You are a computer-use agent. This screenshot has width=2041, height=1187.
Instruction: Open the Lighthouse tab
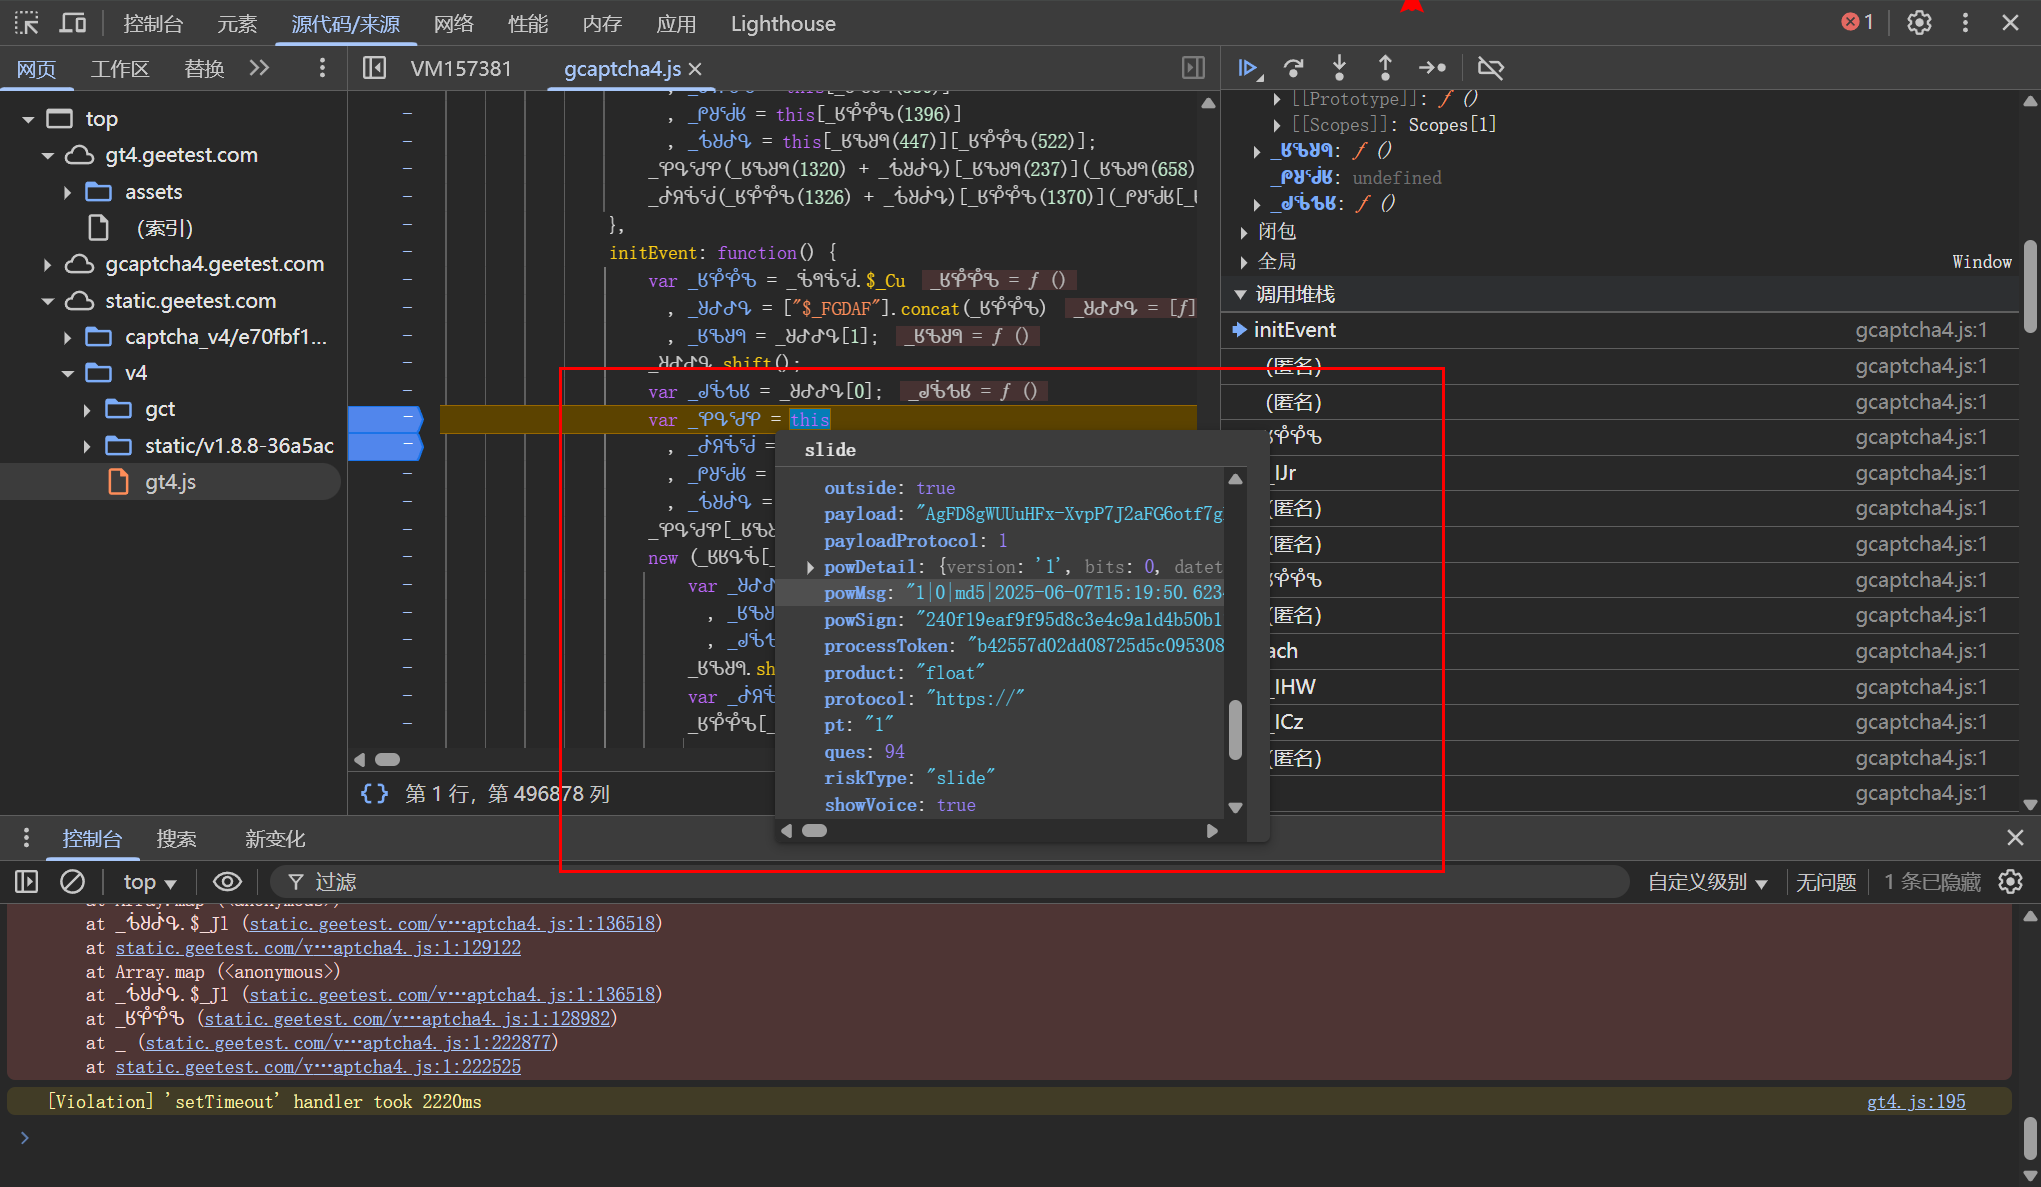click(x=783, y=23)
